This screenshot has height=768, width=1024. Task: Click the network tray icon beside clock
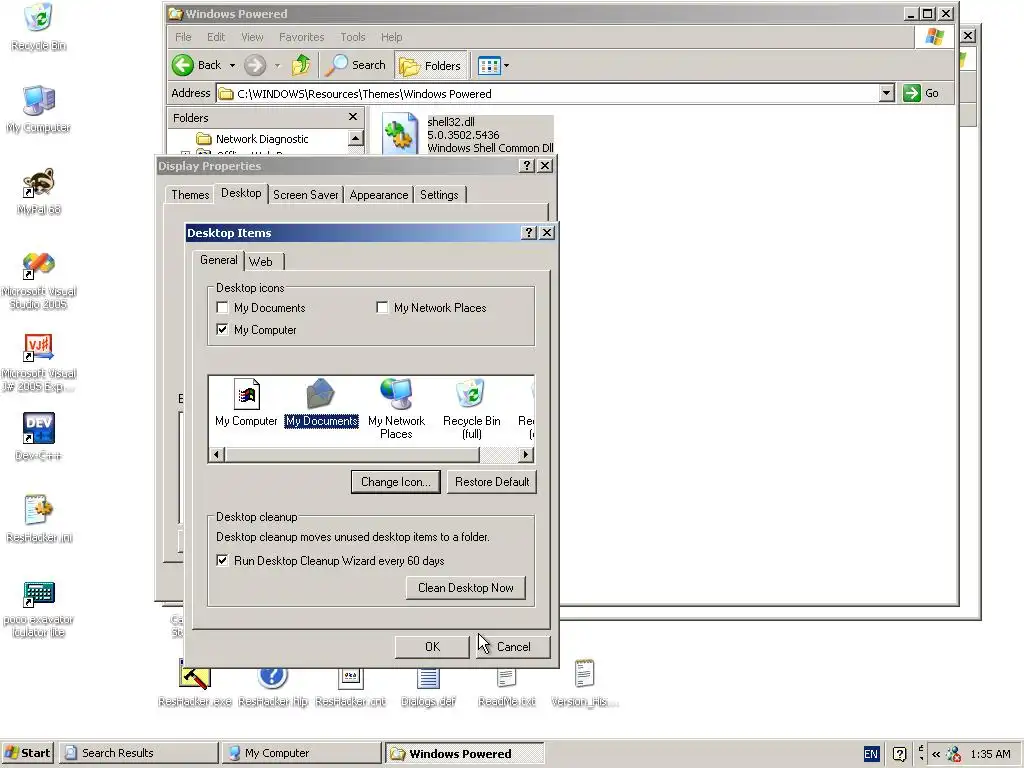(953, 754)
